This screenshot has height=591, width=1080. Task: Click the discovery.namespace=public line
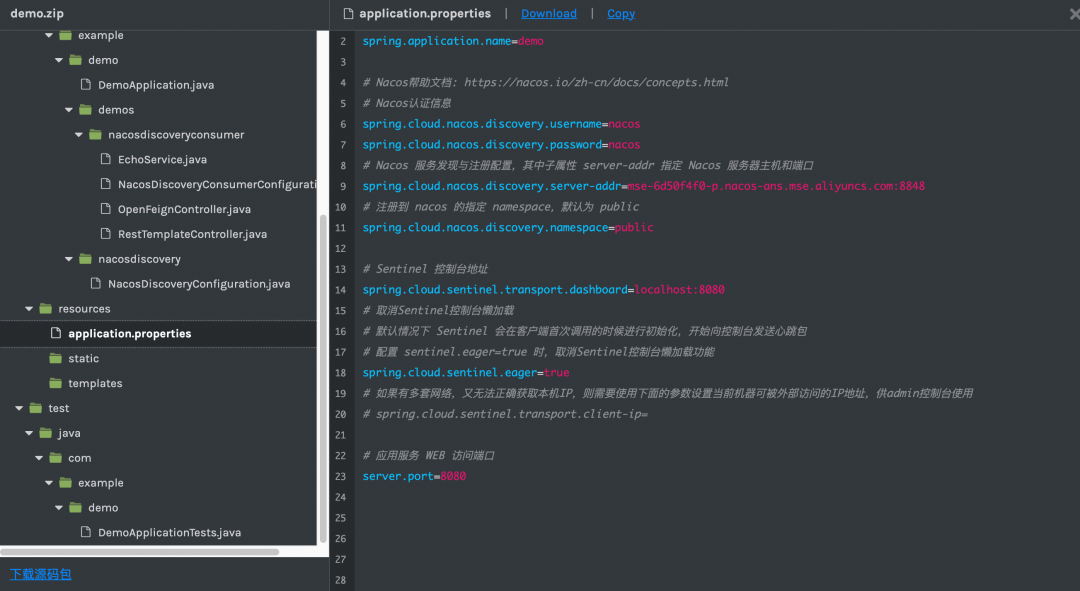pos(508,227)
